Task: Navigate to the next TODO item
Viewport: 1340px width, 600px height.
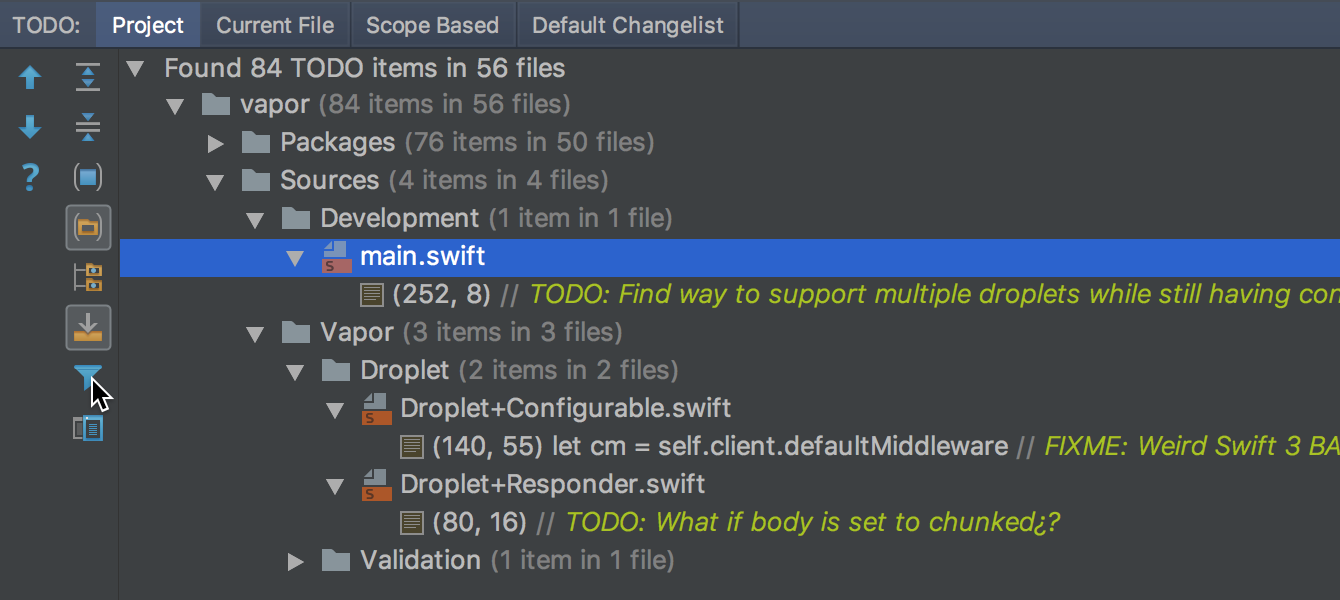Action: tap(30, 128)
